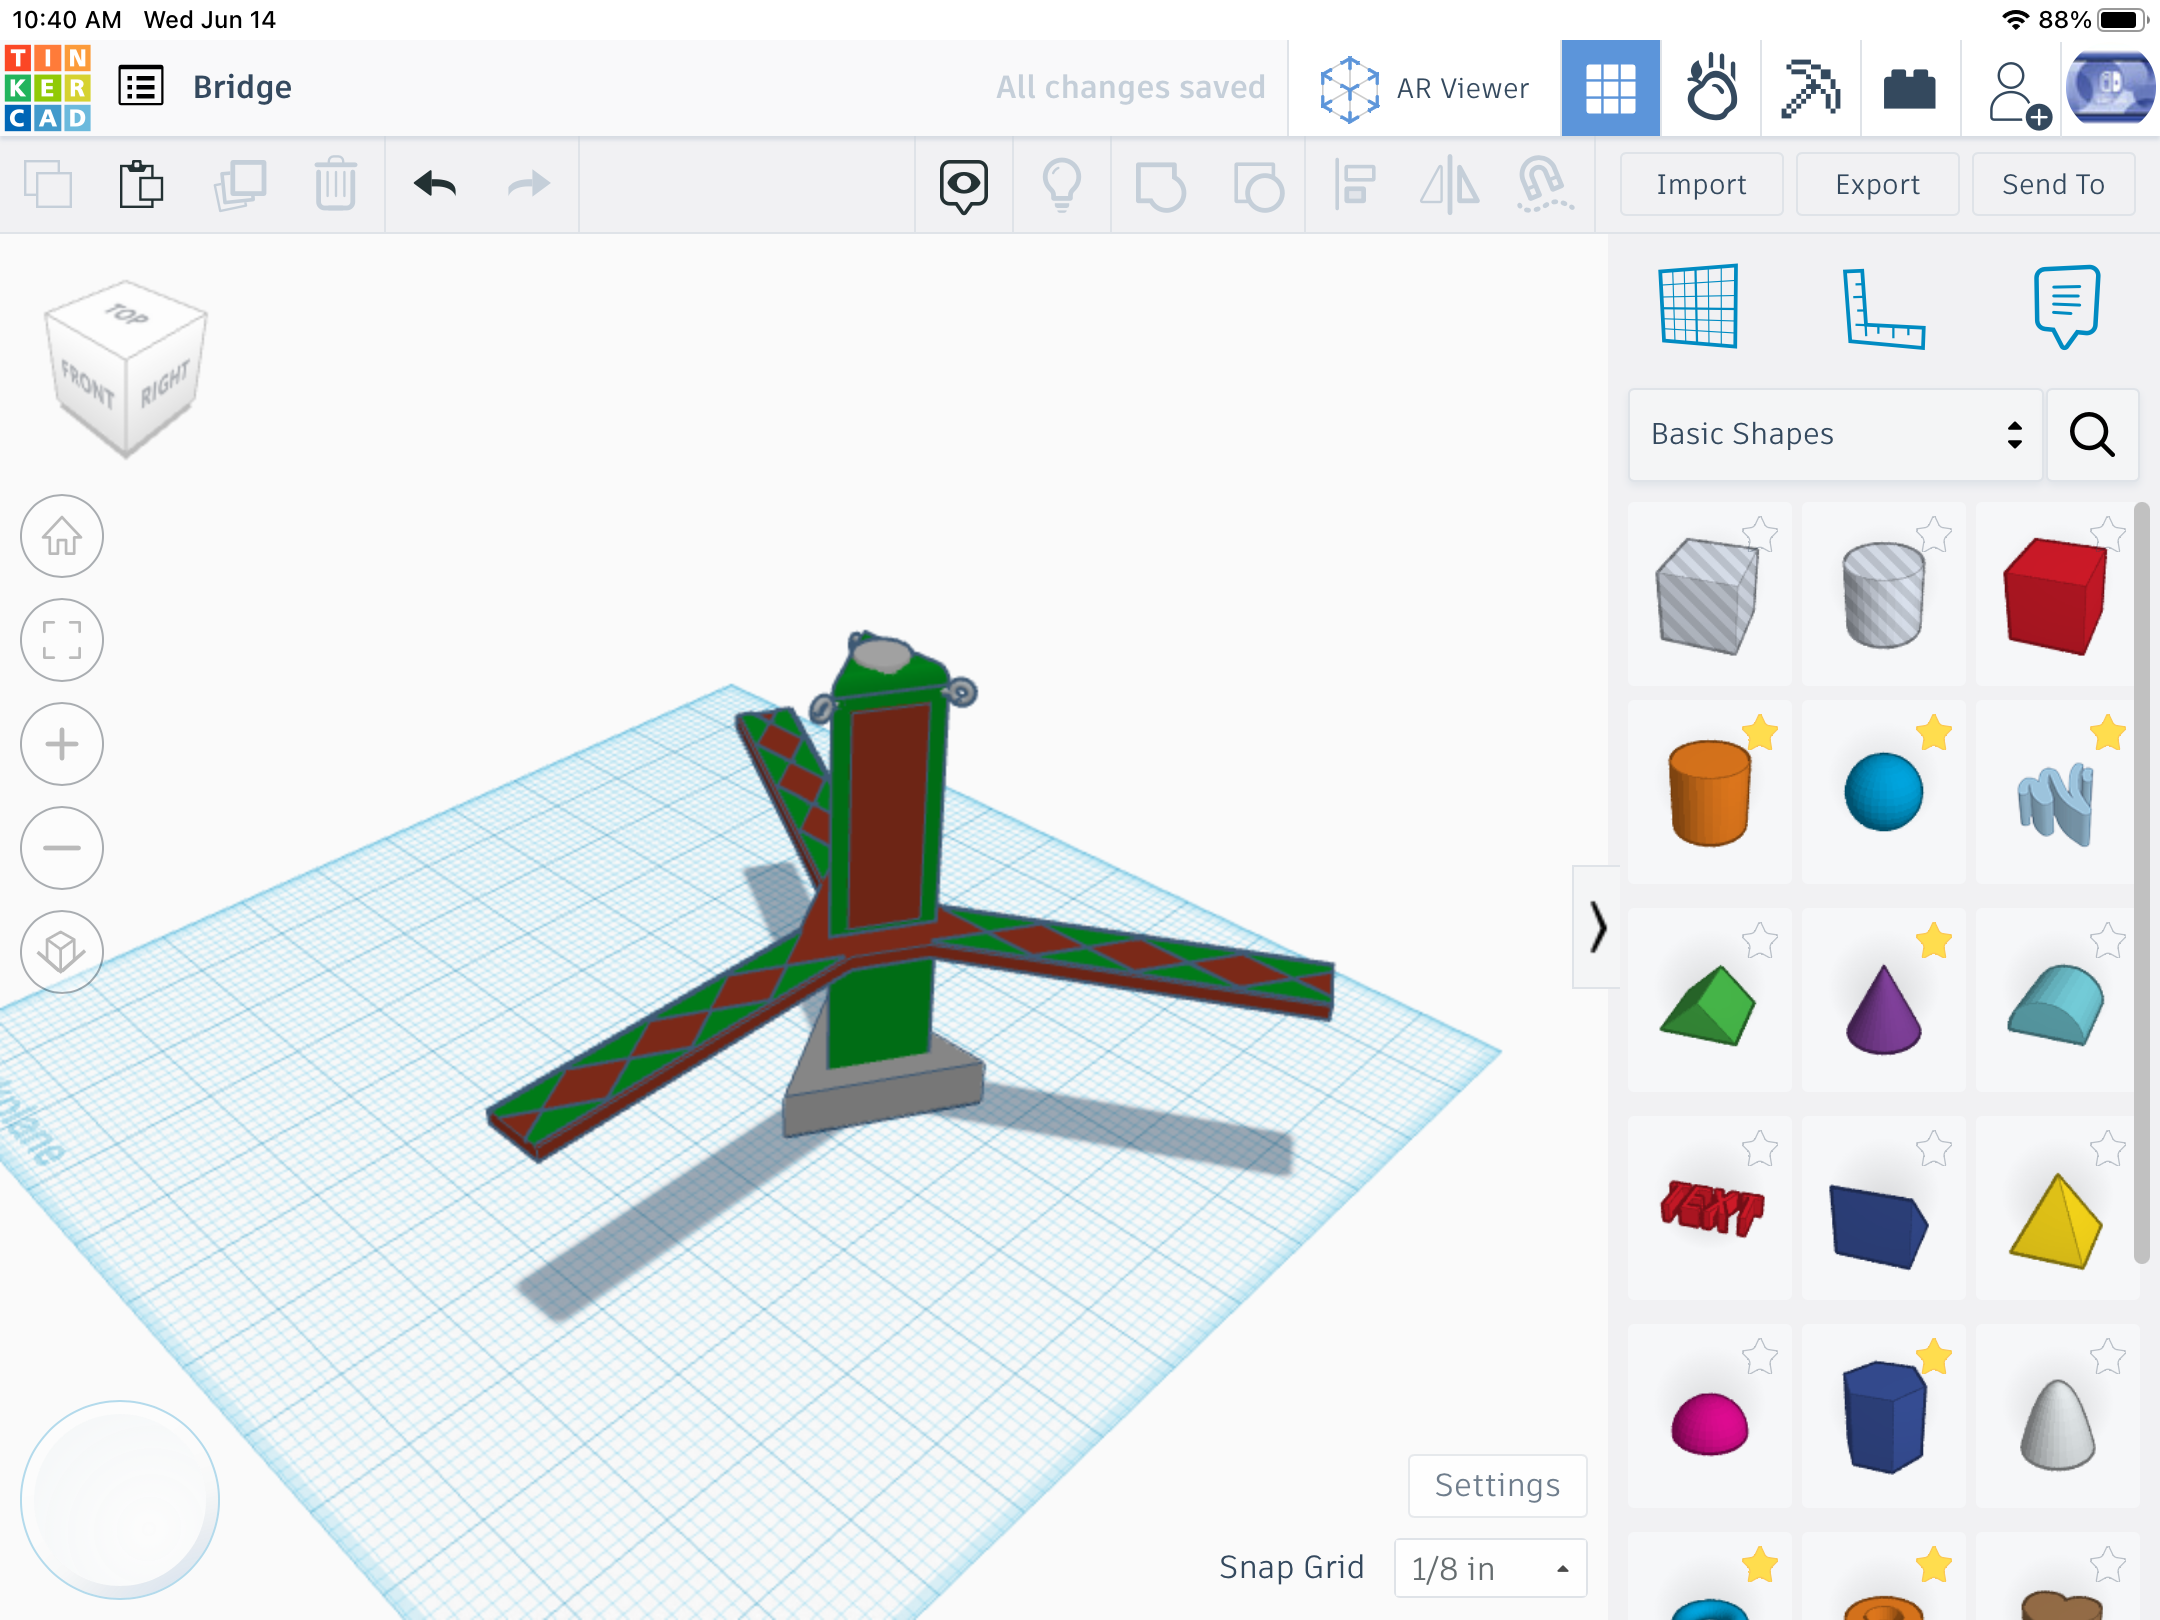Toggle orthographic perspective view cube icon
The image size is (2160, 1620).
62,951
